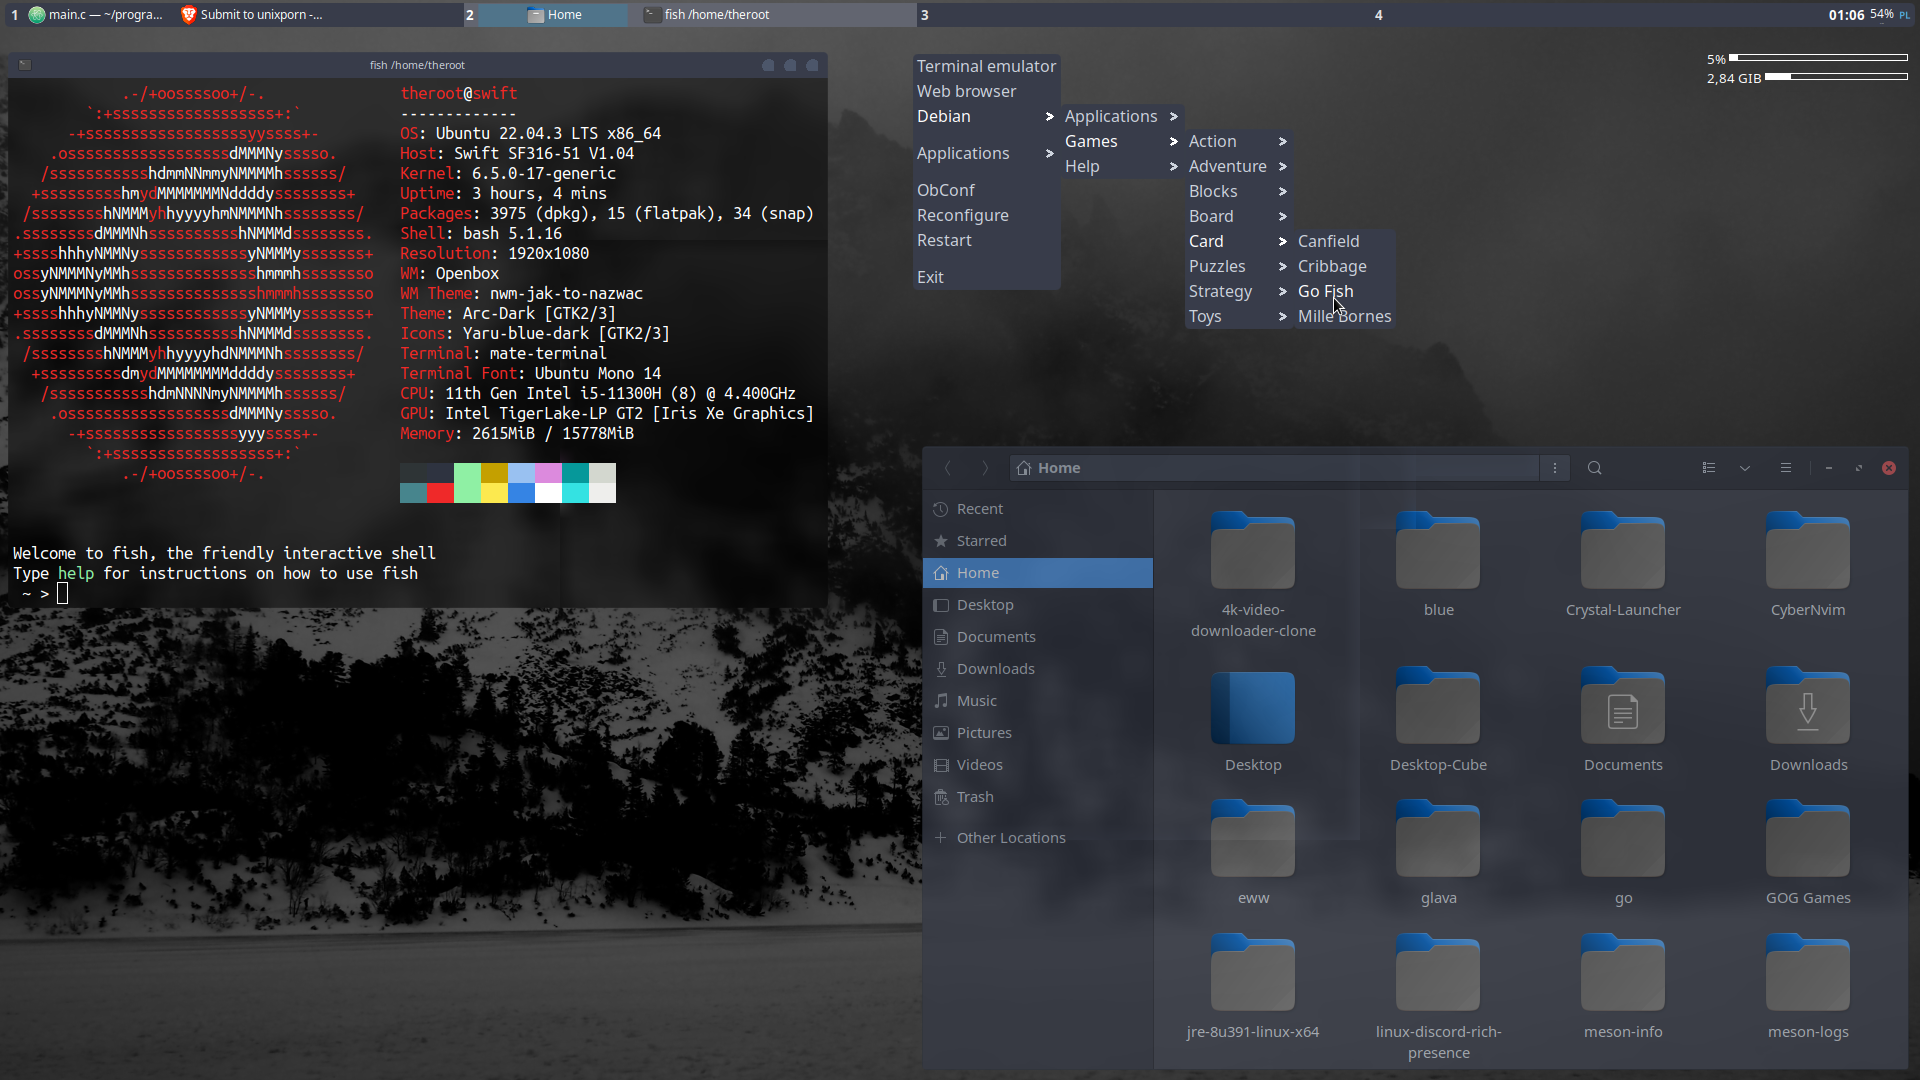Open the CyberNvim folder
This screenshot has width=1920, height=1080.
click(x=1808, y=551)
